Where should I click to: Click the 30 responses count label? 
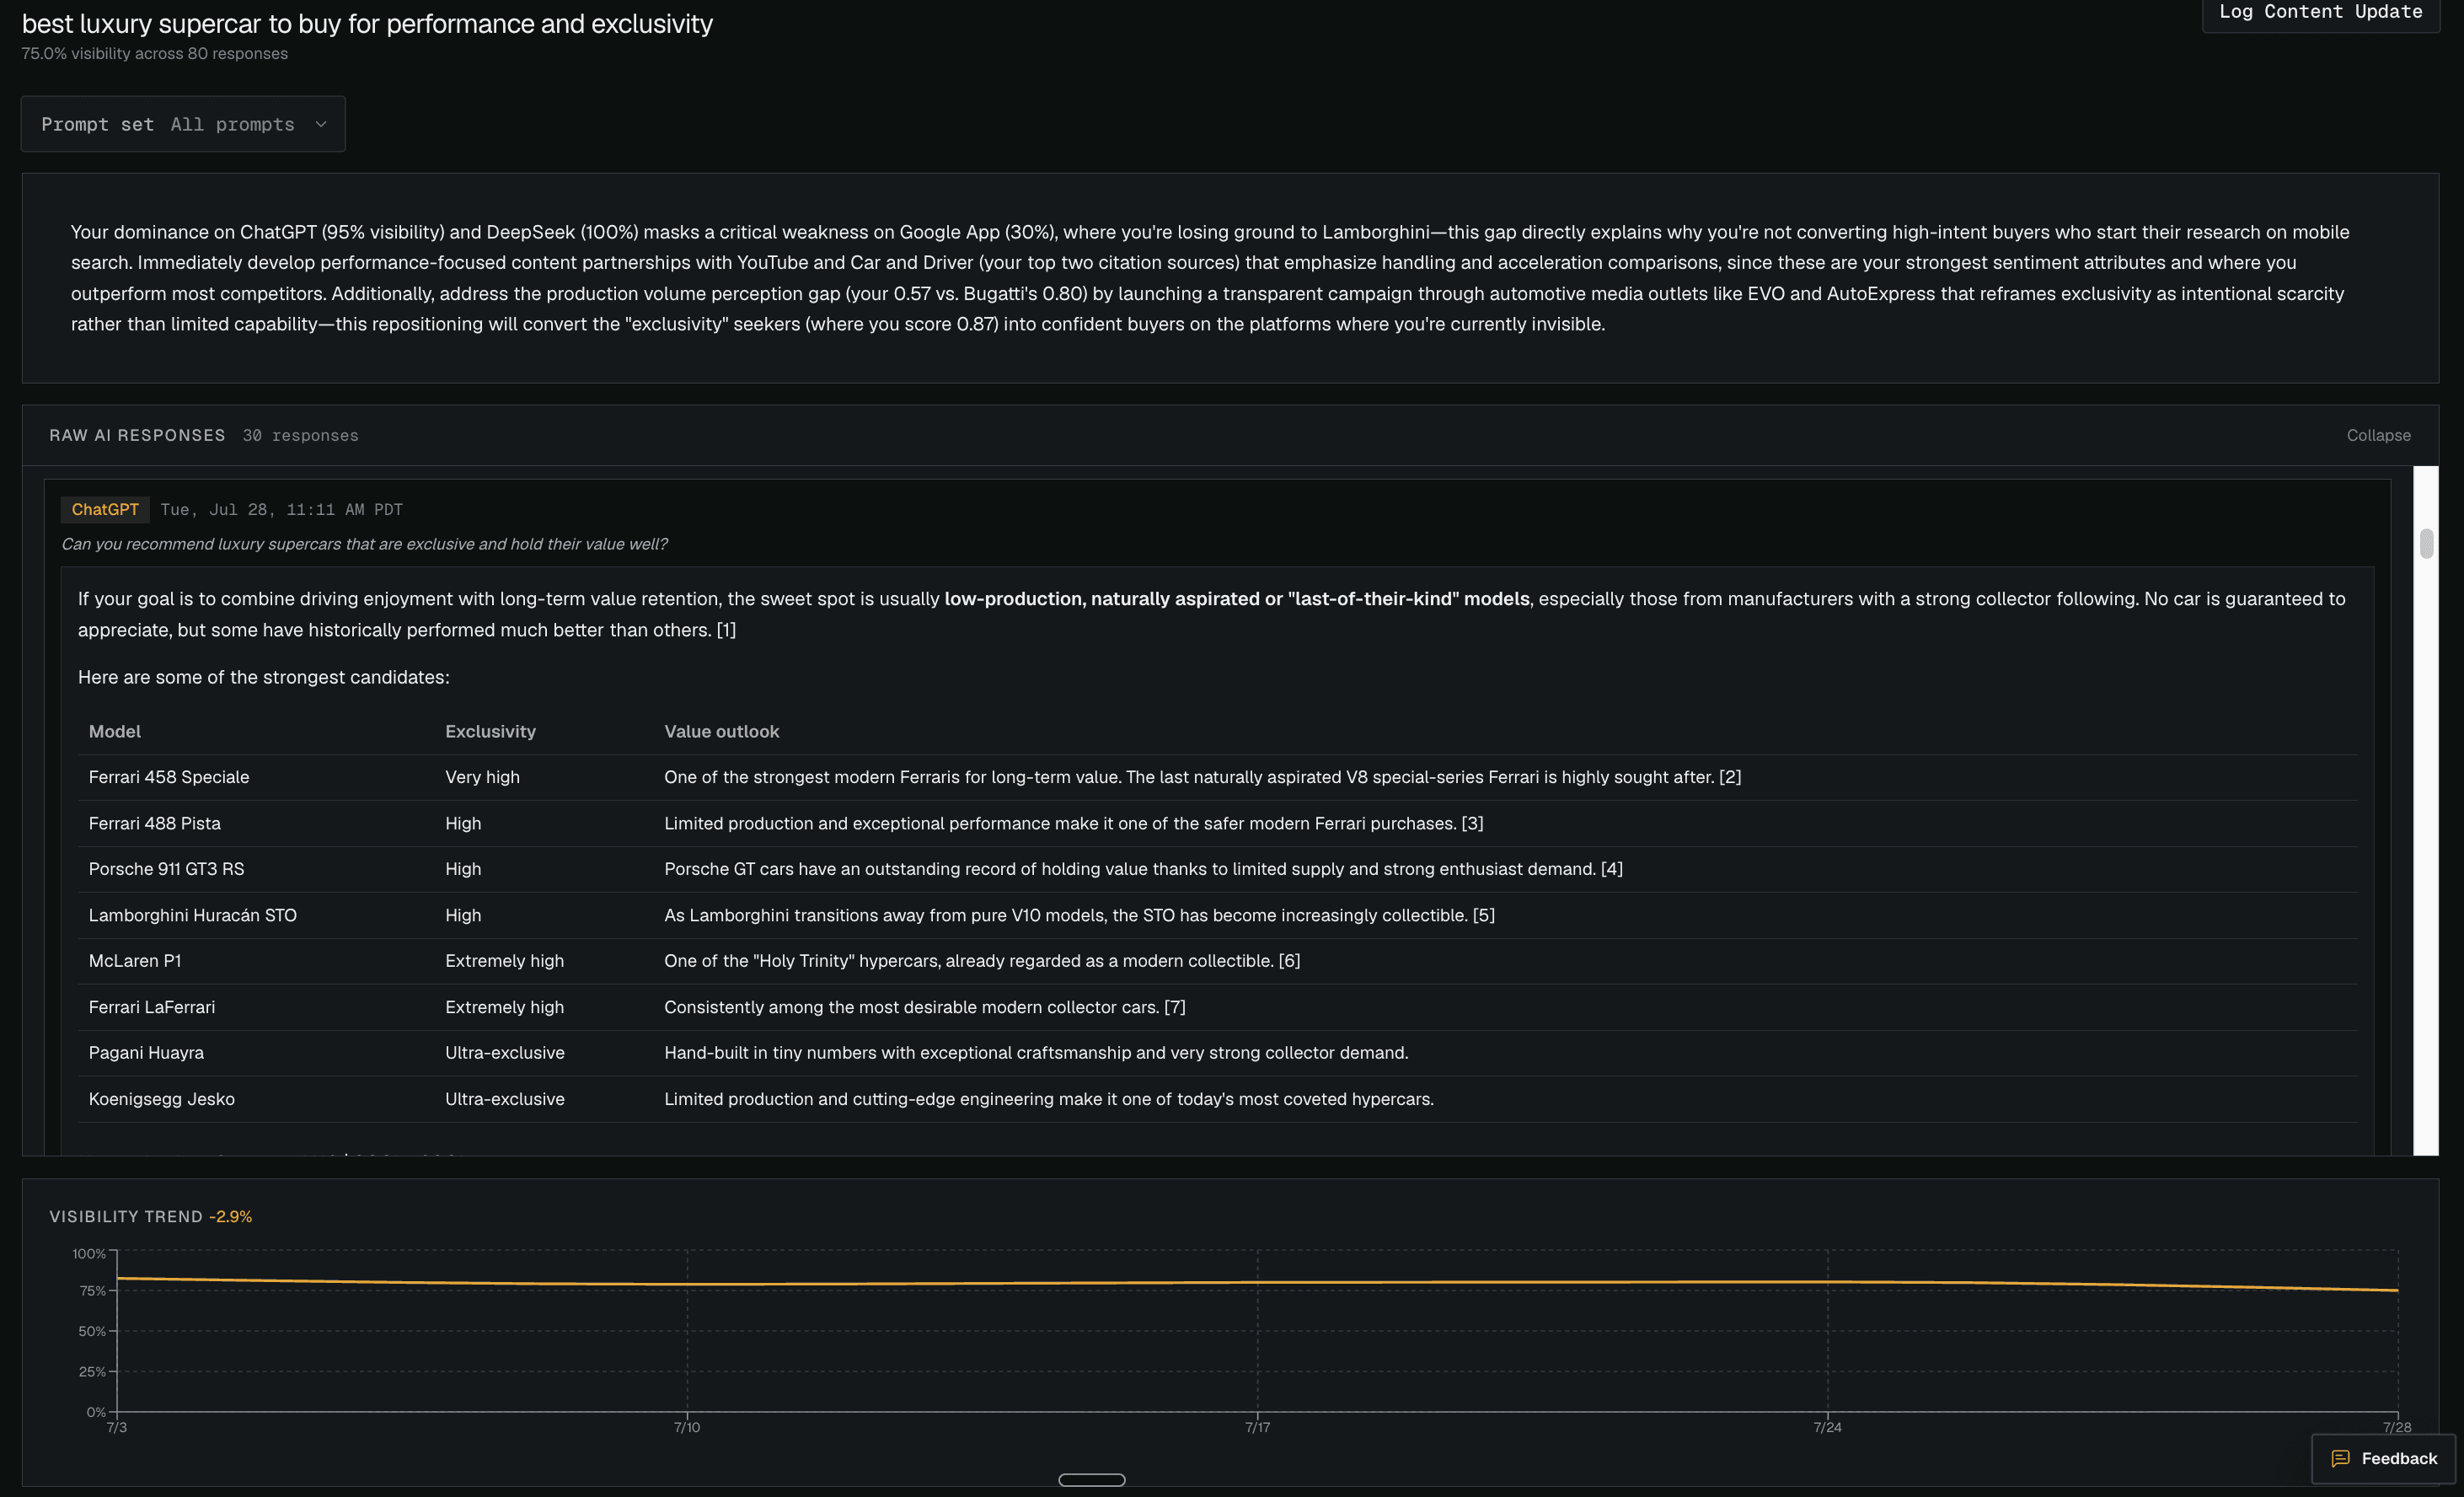tap(300, 435)
